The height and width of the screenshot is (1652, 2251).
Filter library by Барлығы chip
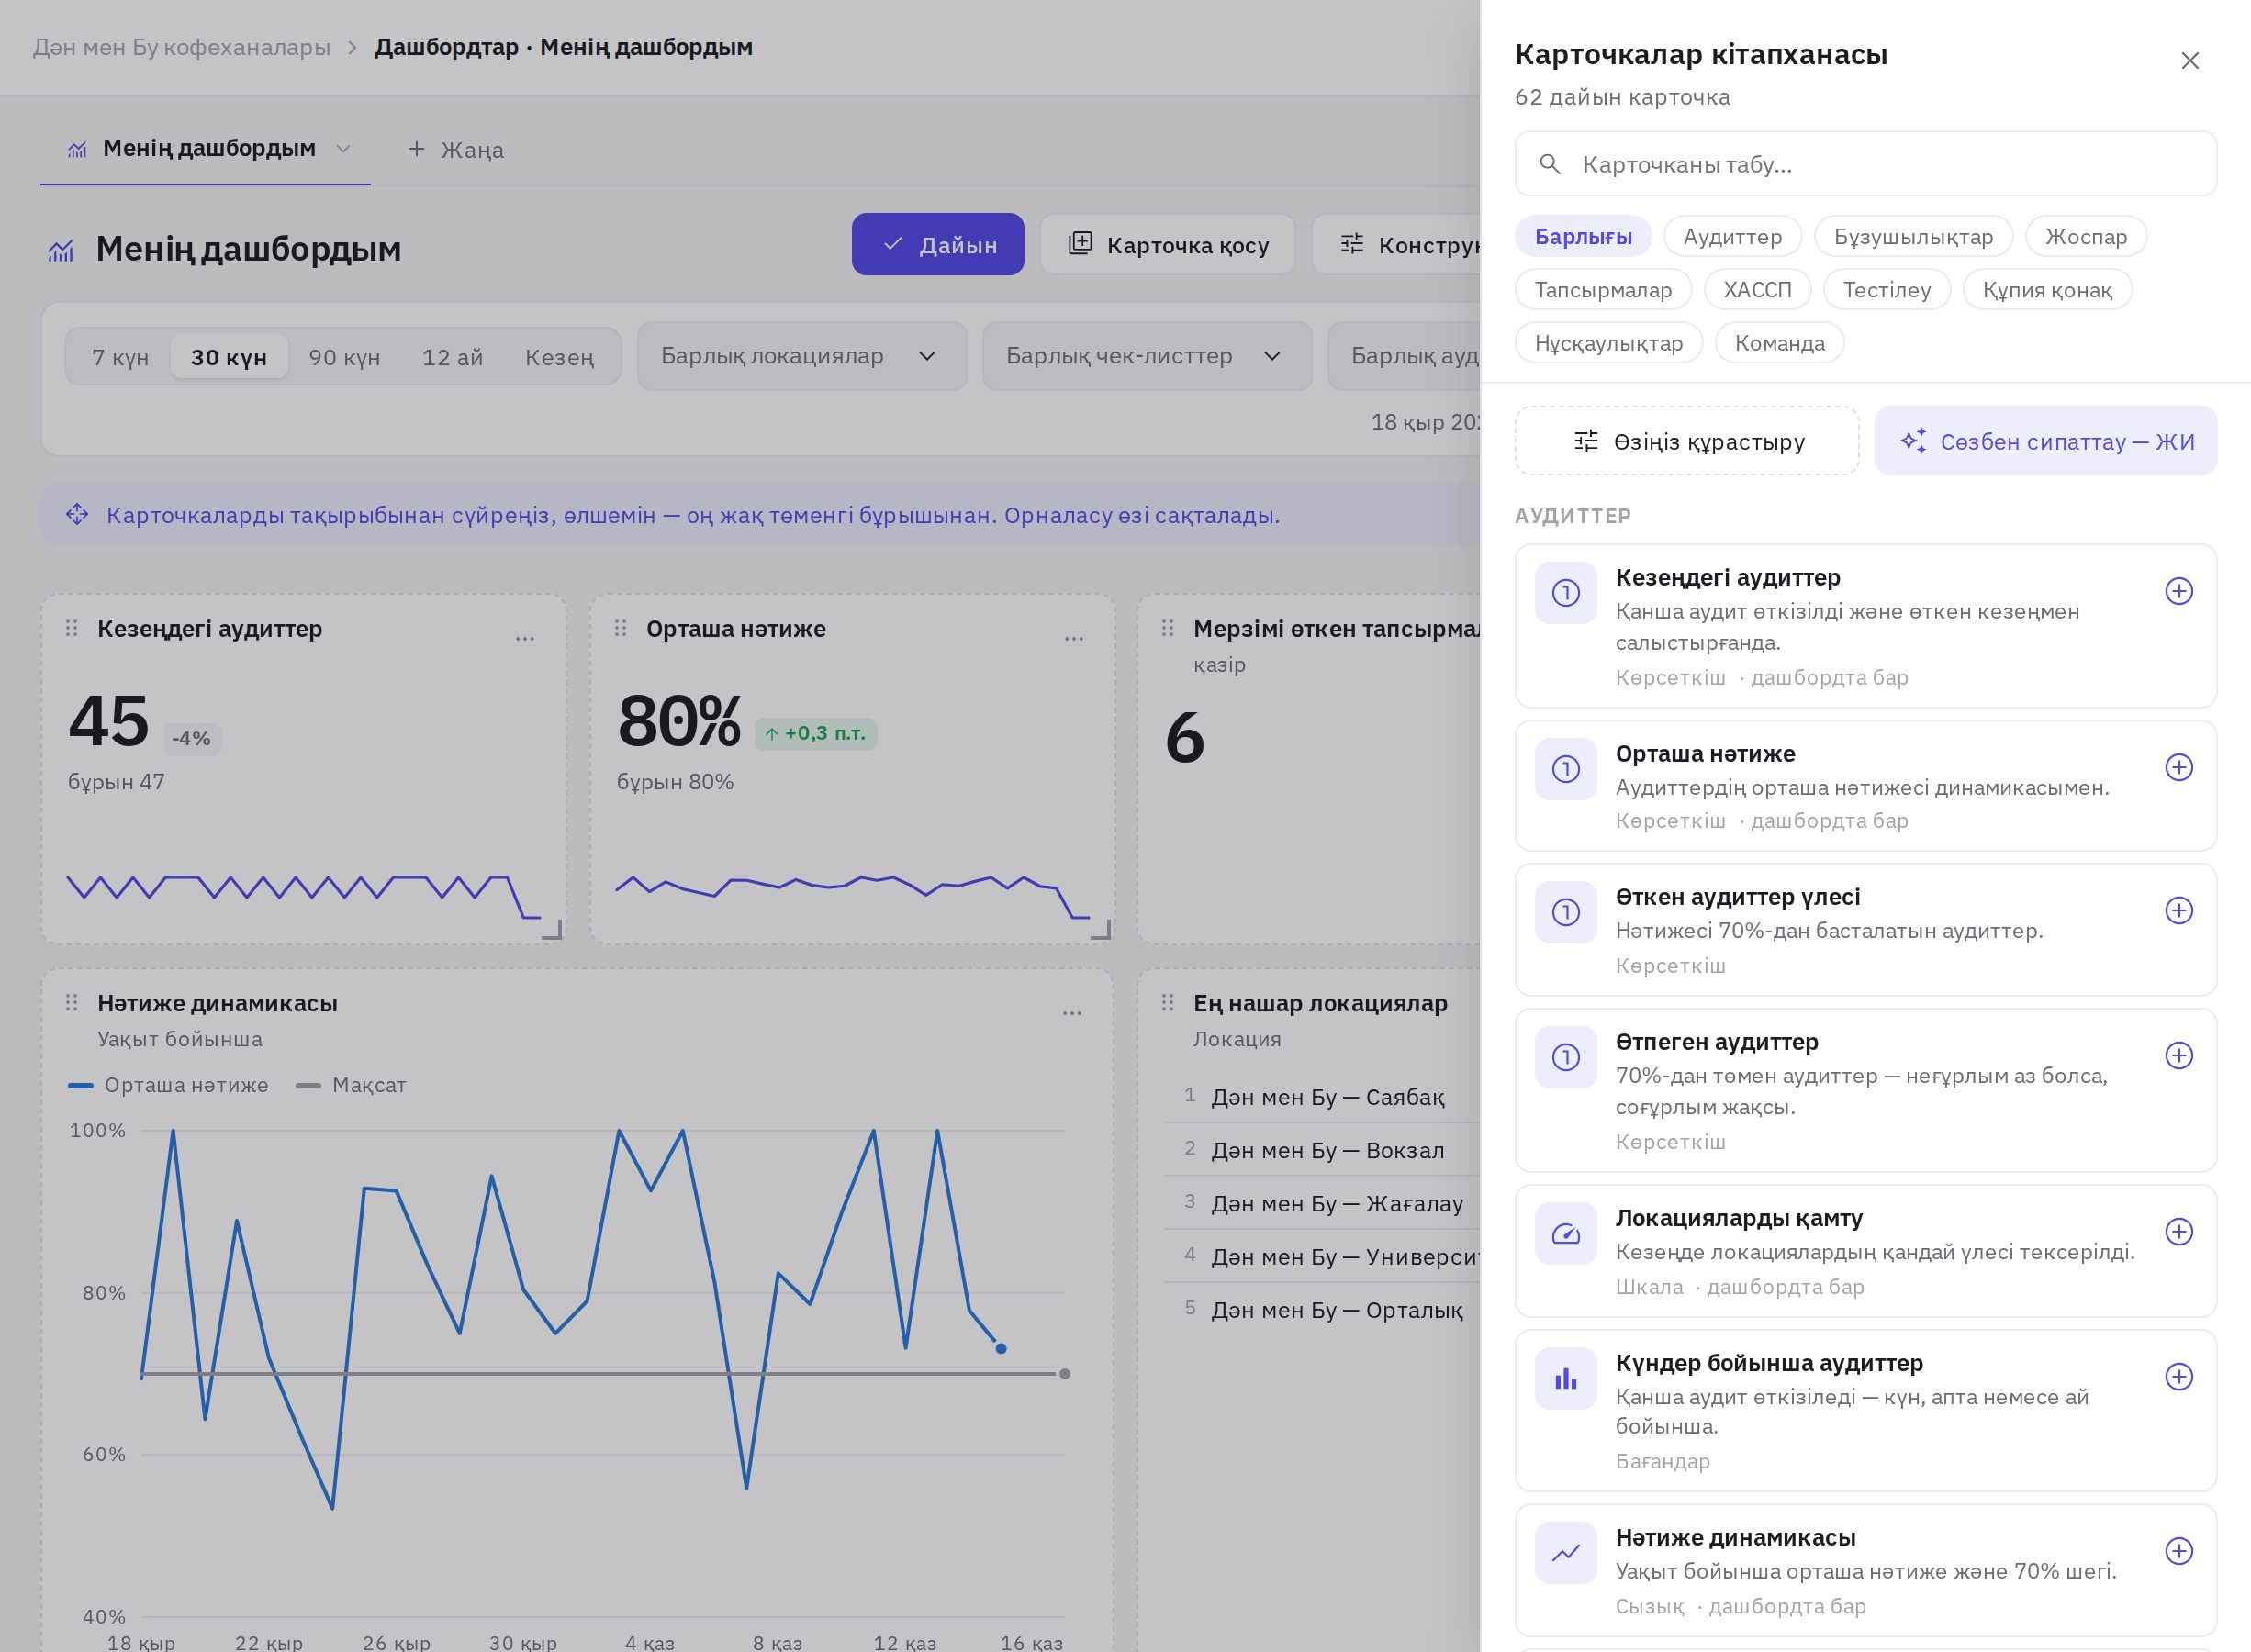coord(1583,236)
